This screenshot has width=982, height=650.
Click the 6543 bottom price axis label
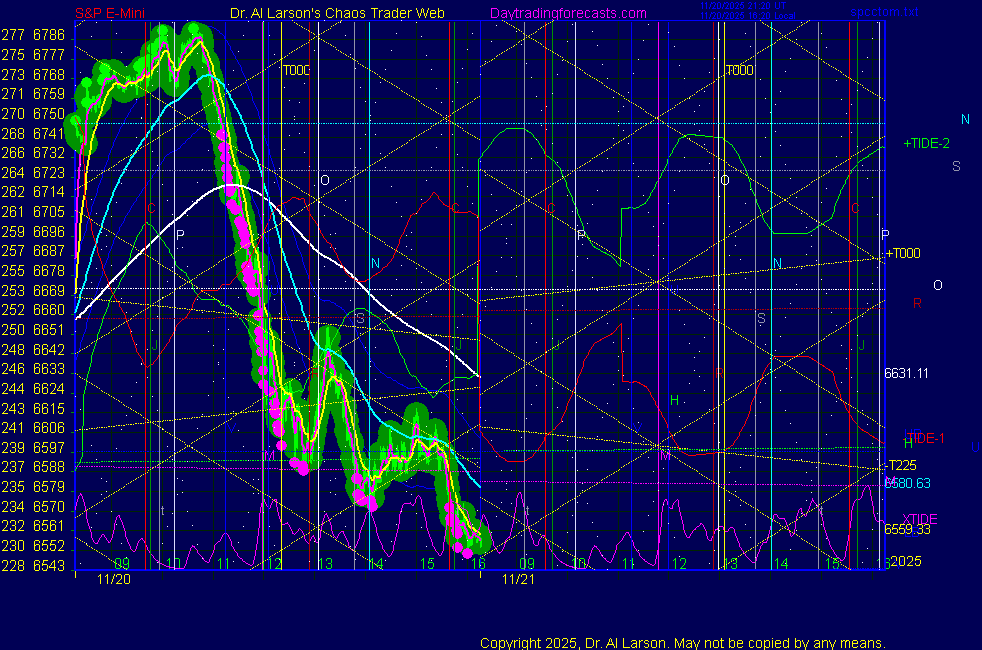(x=48, y=566)
